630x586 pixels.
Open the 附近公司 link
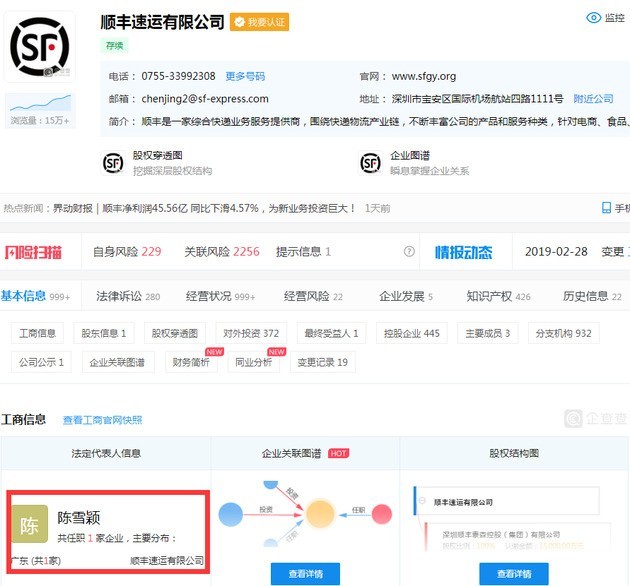[x=593, y=99]
